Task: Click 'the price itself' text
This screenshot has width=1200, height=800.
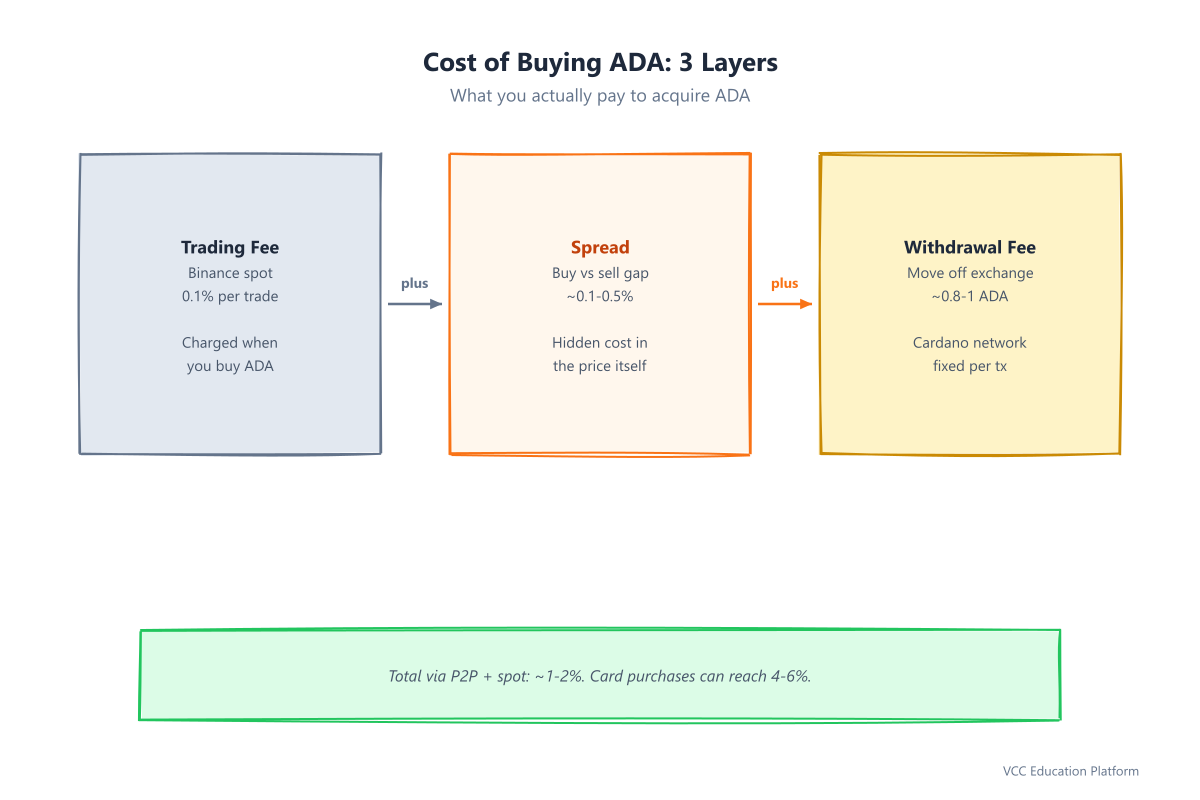Action: [600, 366]
